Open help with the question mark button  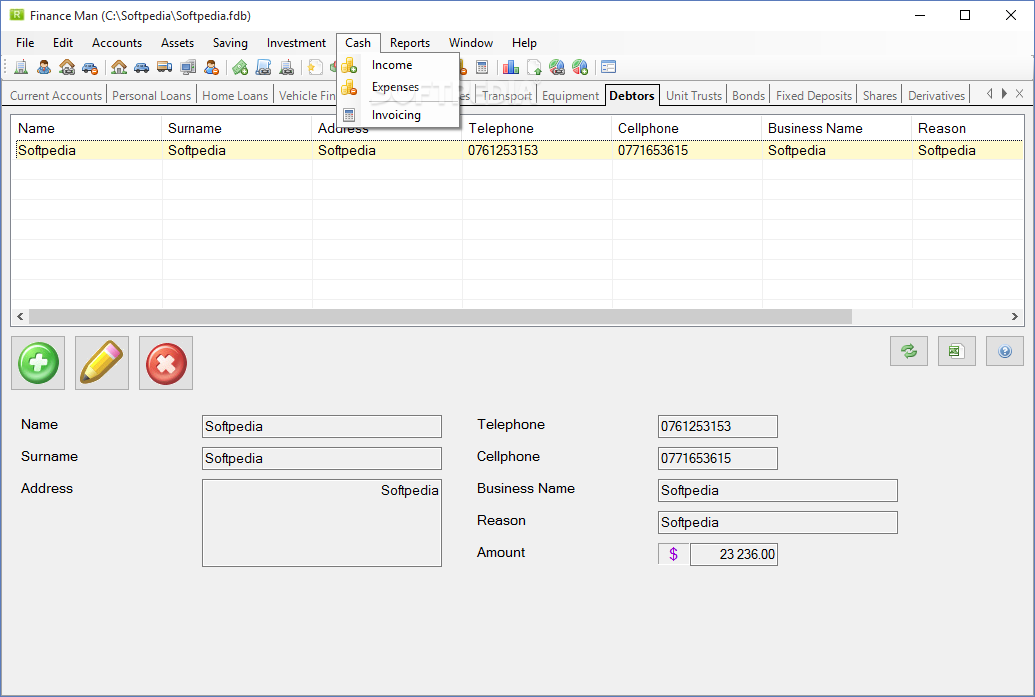1005,351
